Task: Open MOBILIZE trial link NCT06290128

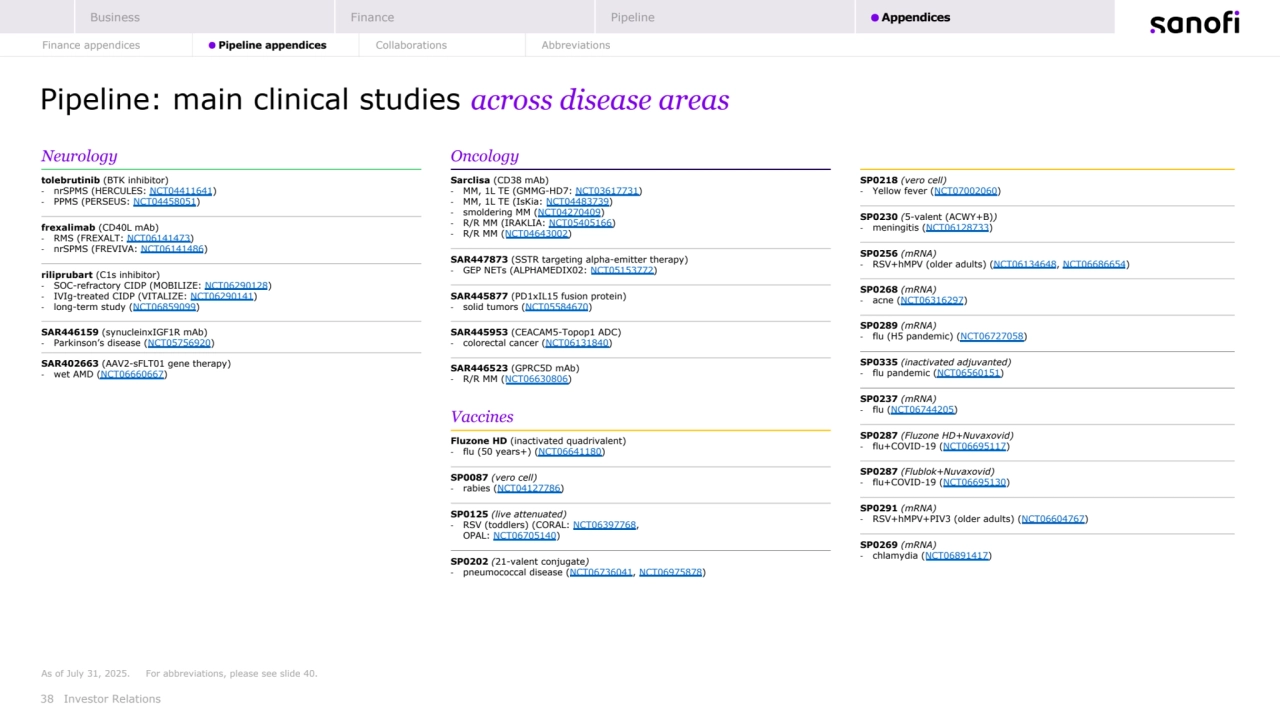Action: click(236, 286)
